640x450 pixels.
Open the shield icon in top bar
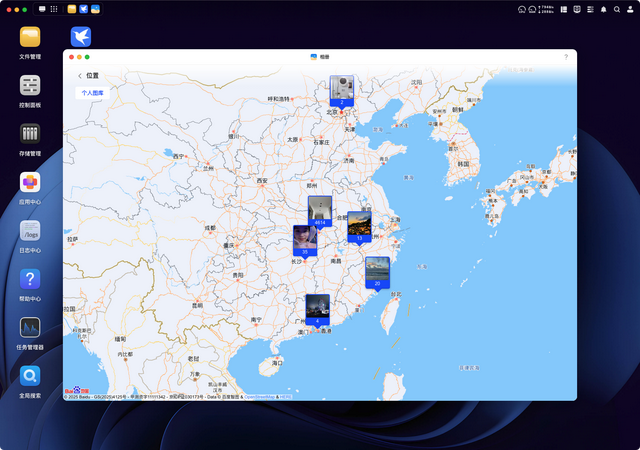tap(577, 9)
